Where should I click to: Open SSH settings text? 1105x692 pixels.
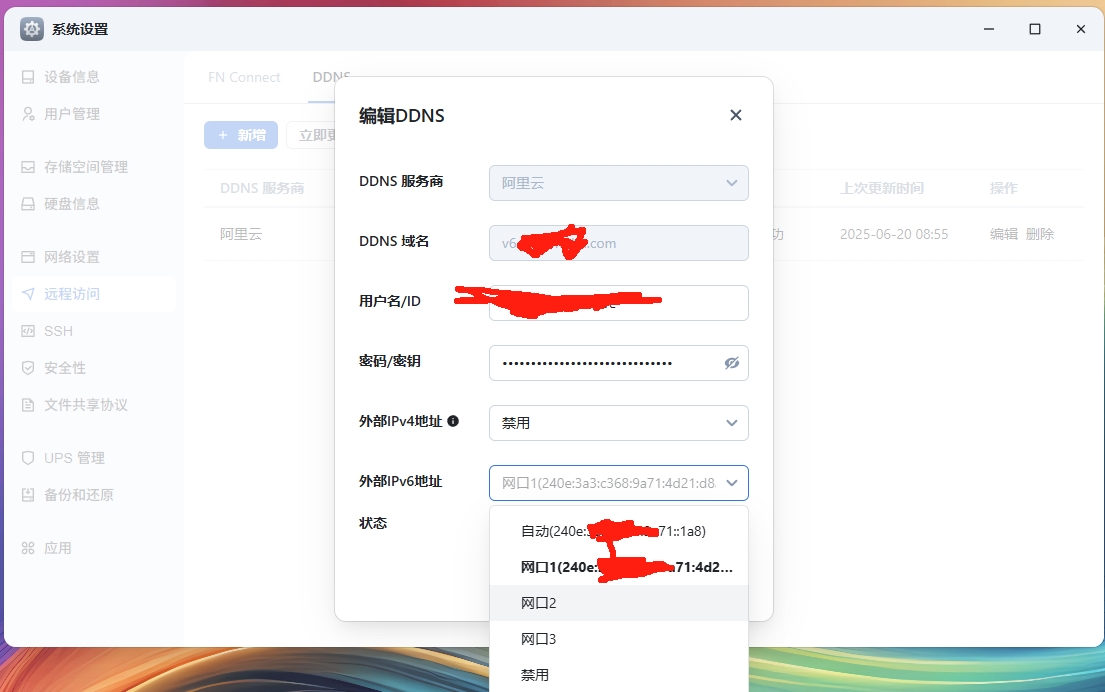click(58, 331)
